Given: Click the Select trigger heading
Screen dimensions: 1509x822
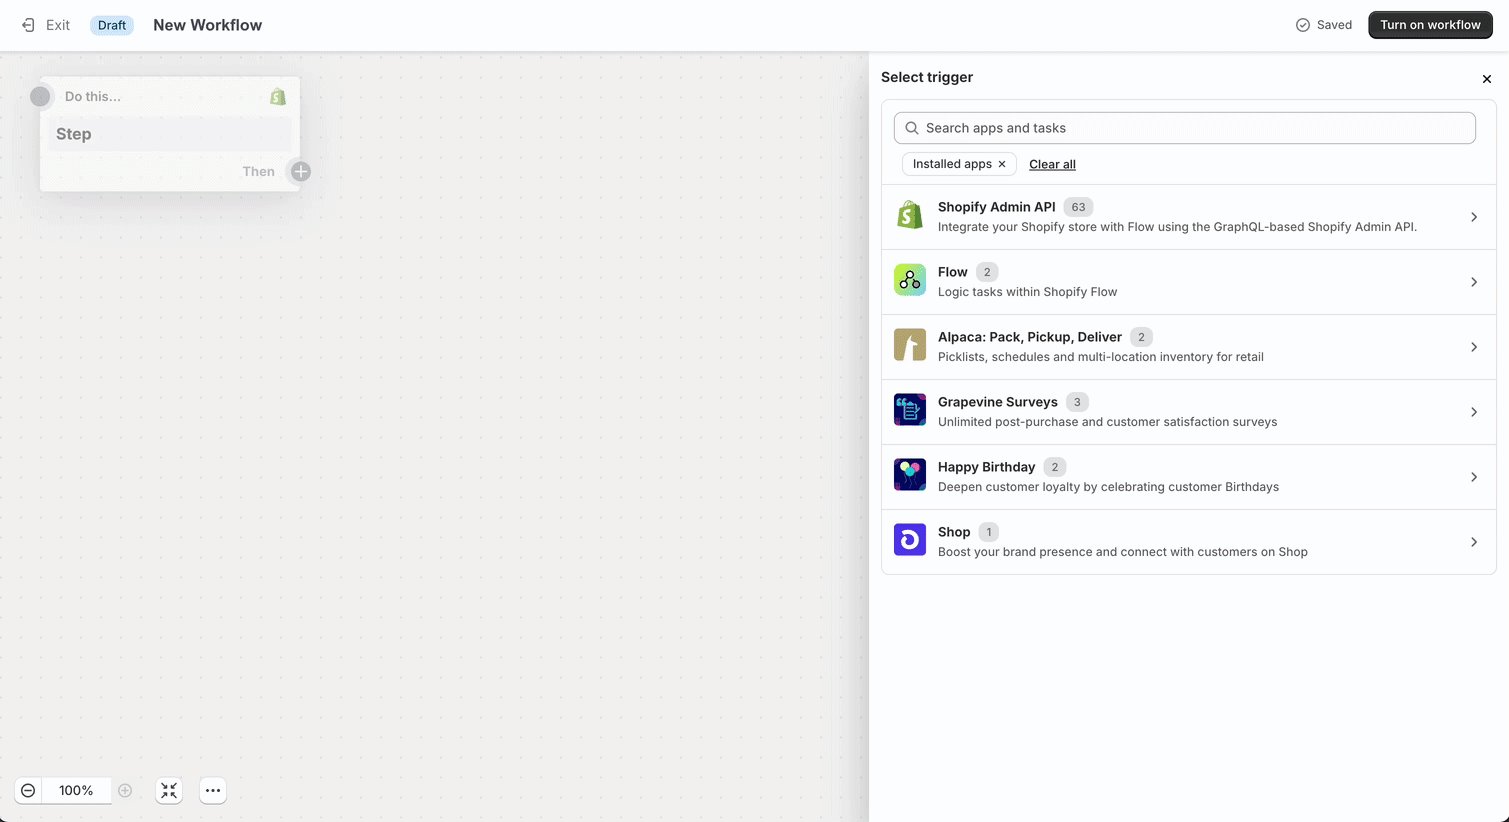Looking at the screenshot, I should [x=927, y=77].
